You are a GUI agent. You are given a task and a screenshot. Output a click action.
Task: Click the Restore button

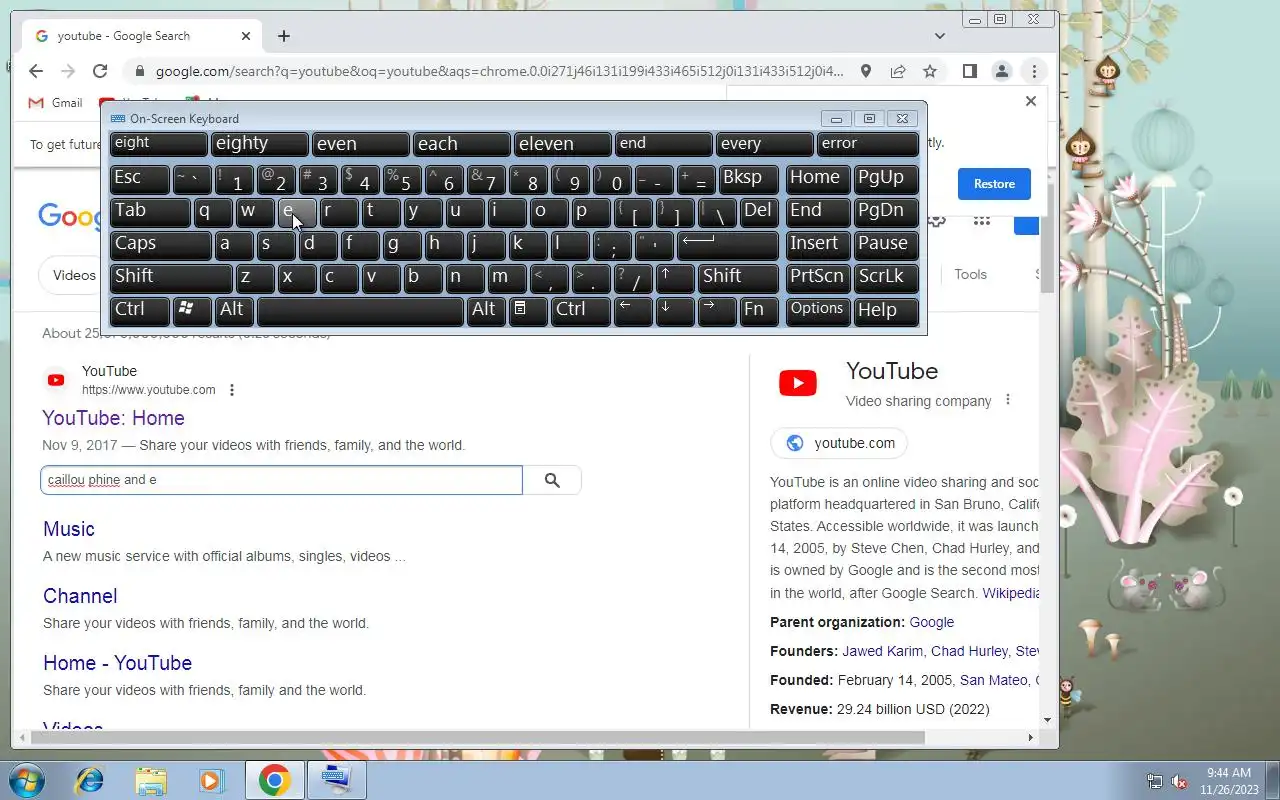click(x=994, y=184)
